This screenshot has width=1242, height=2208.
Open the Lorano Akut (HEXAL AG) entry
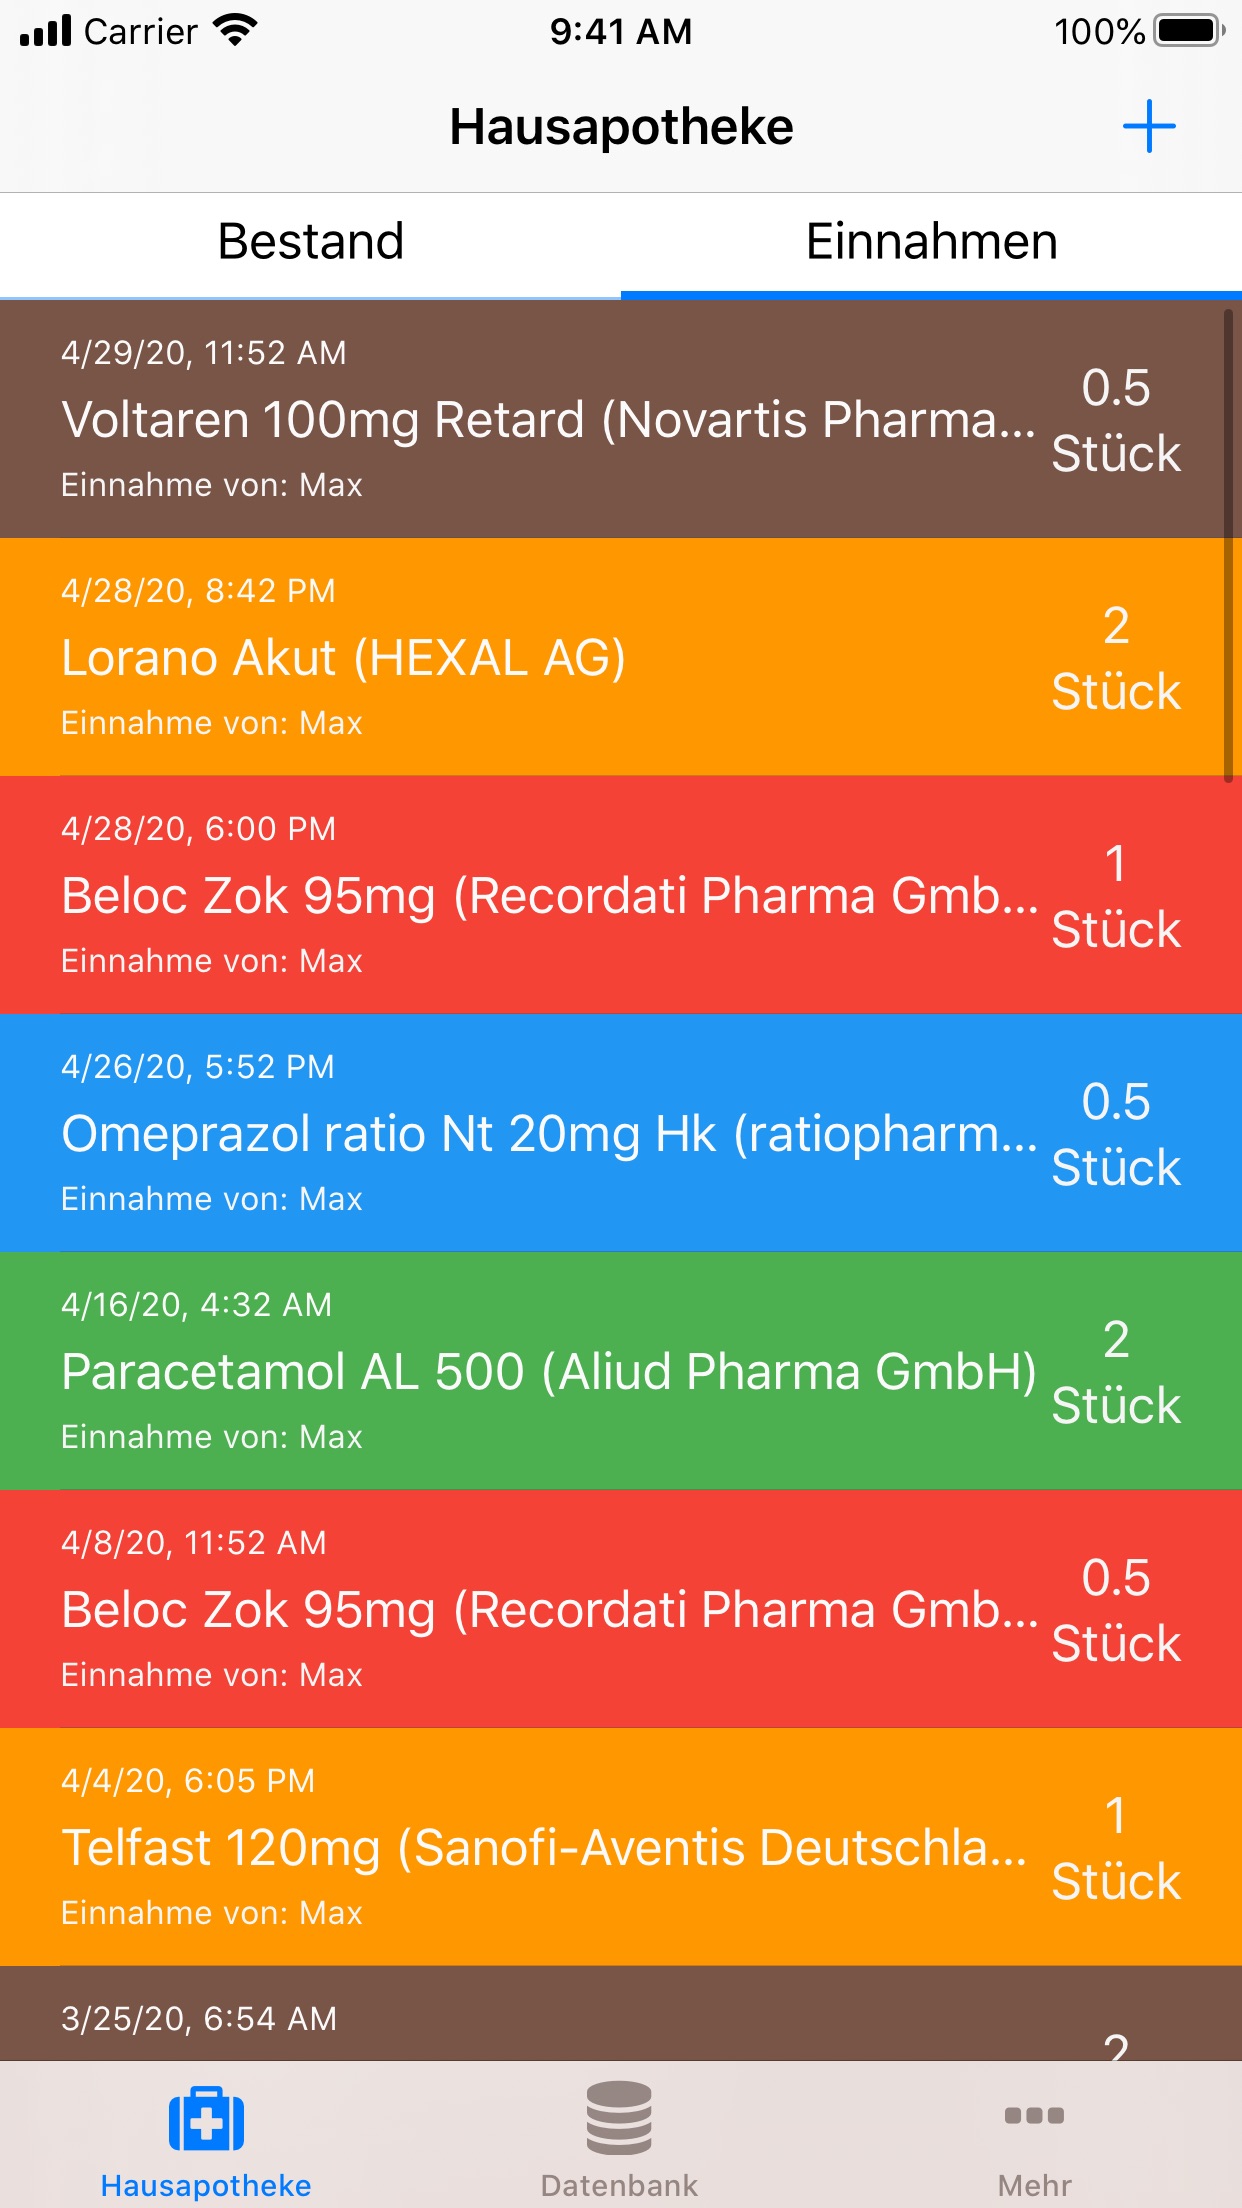(621, 657)
